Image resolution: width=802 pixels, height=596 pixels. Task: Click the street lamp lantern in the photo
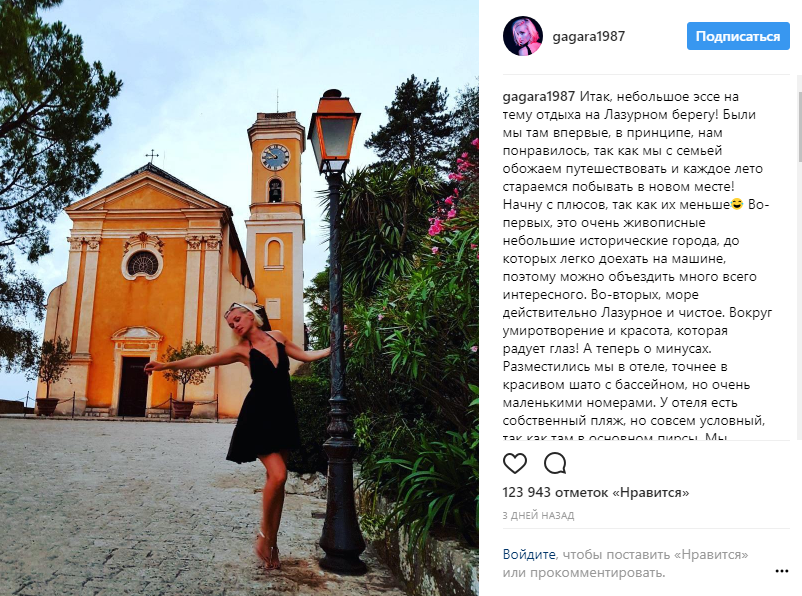pyautogui.click(x=333, y=132)
